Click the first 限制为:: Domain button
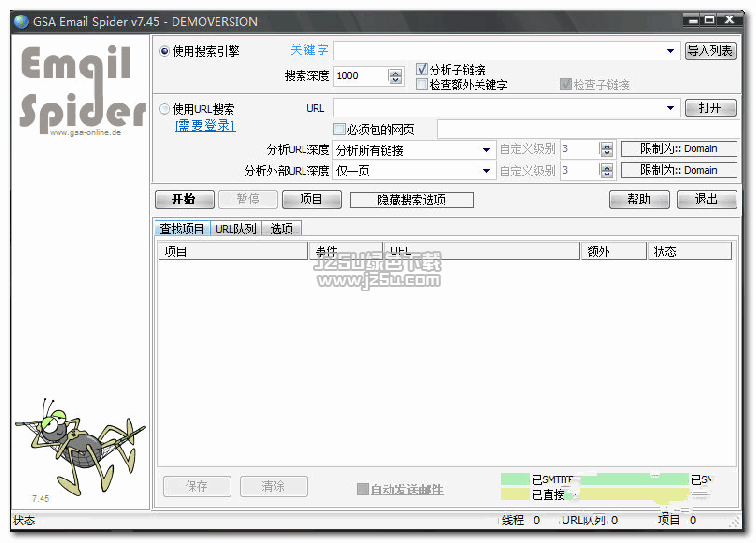 [x=679, y=149]
